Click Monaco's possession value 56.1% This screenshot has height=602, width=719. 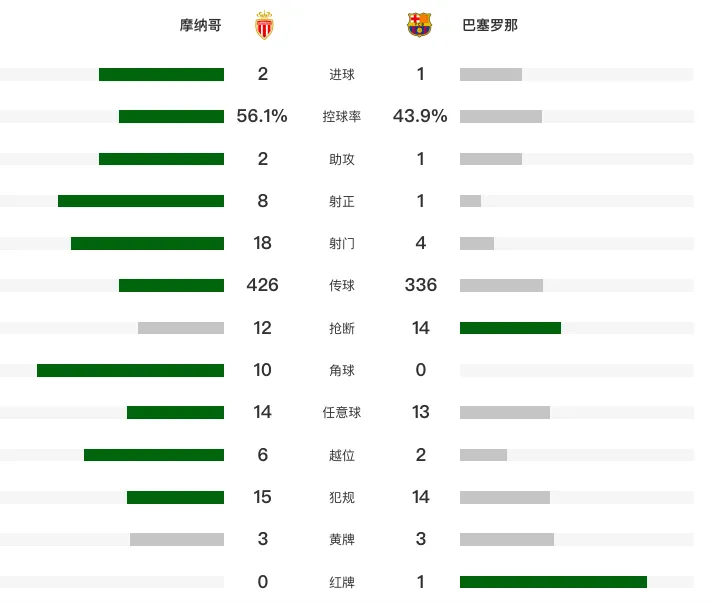[262, 116]
